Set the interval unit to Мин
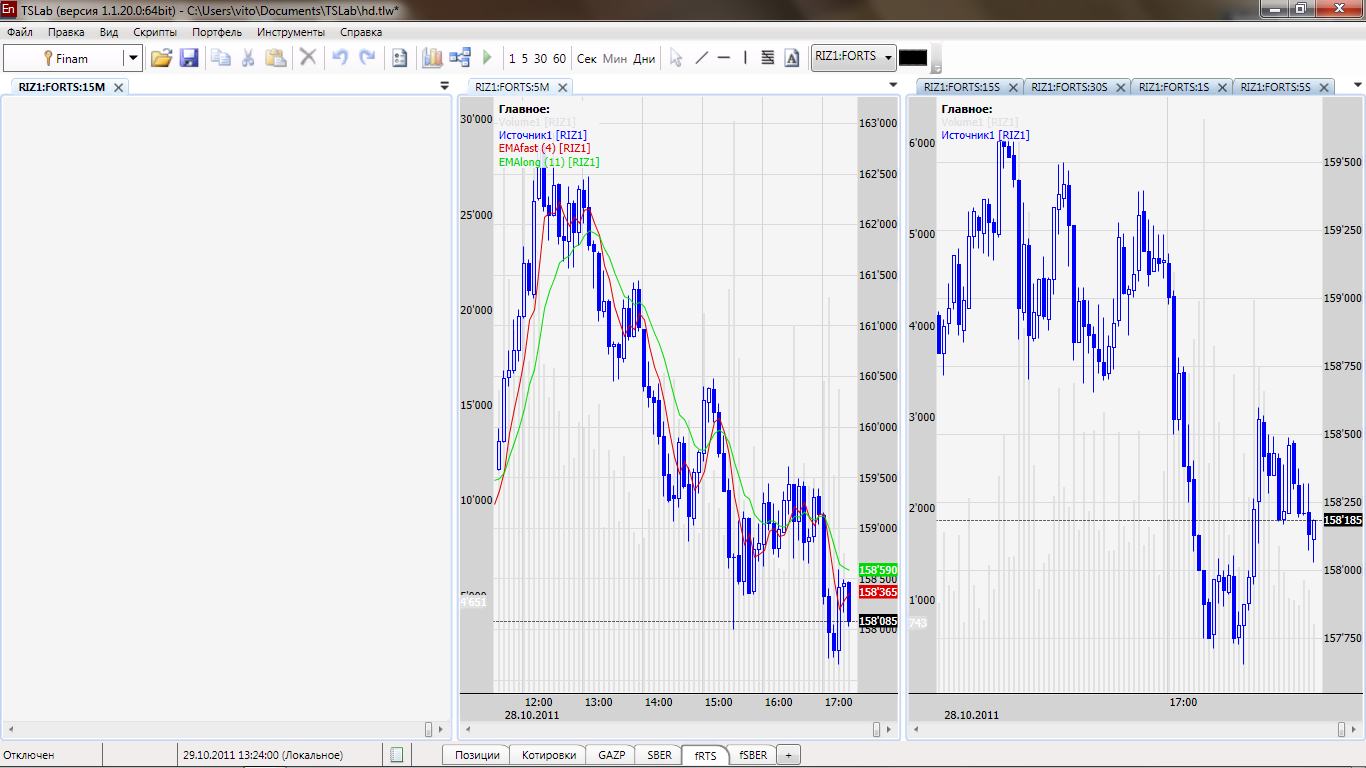 [615, 58]
